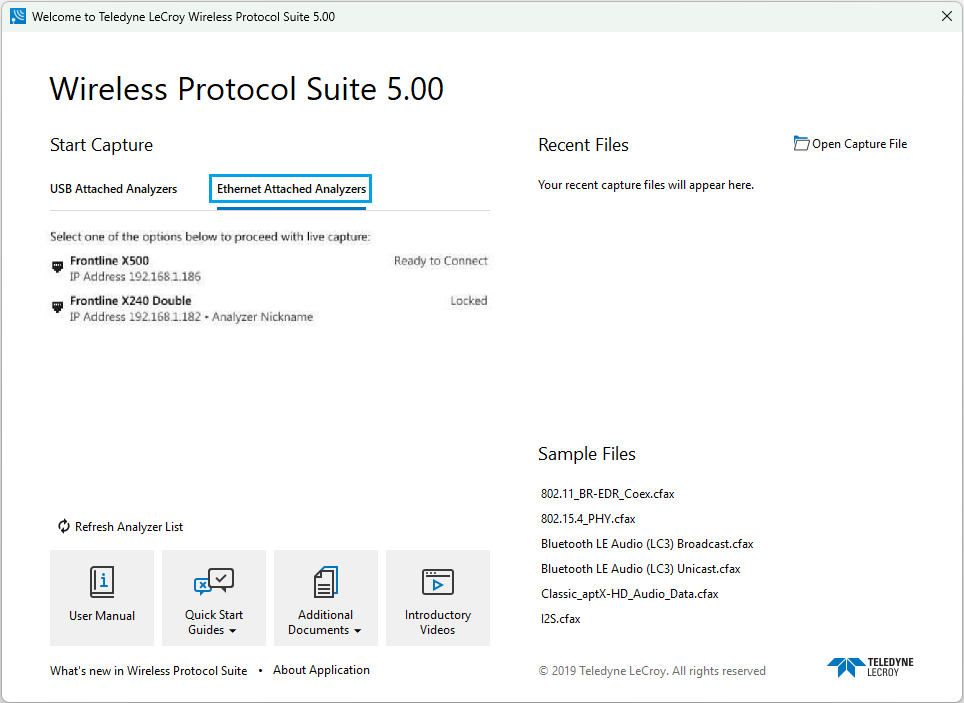Click the Ready to Connect status

click(441, 261)
